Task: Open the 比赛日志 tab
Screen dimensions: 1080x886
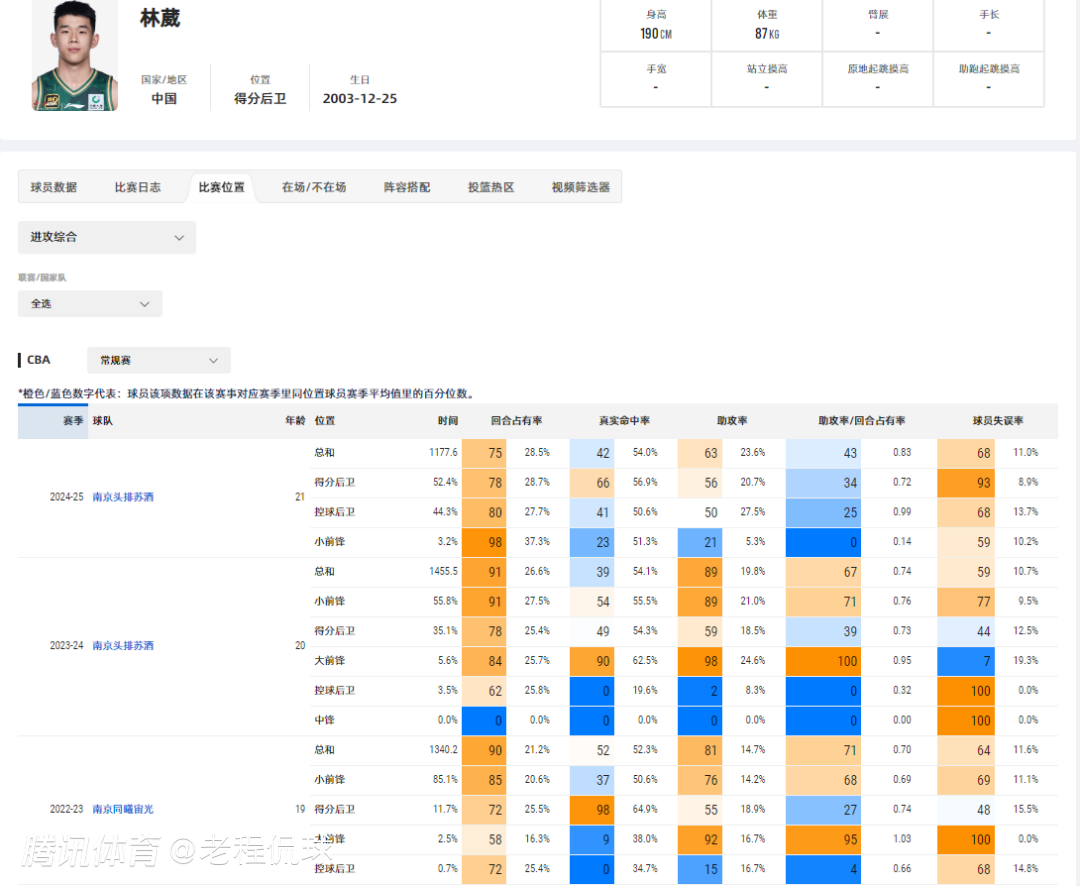Action: (137, 187)
